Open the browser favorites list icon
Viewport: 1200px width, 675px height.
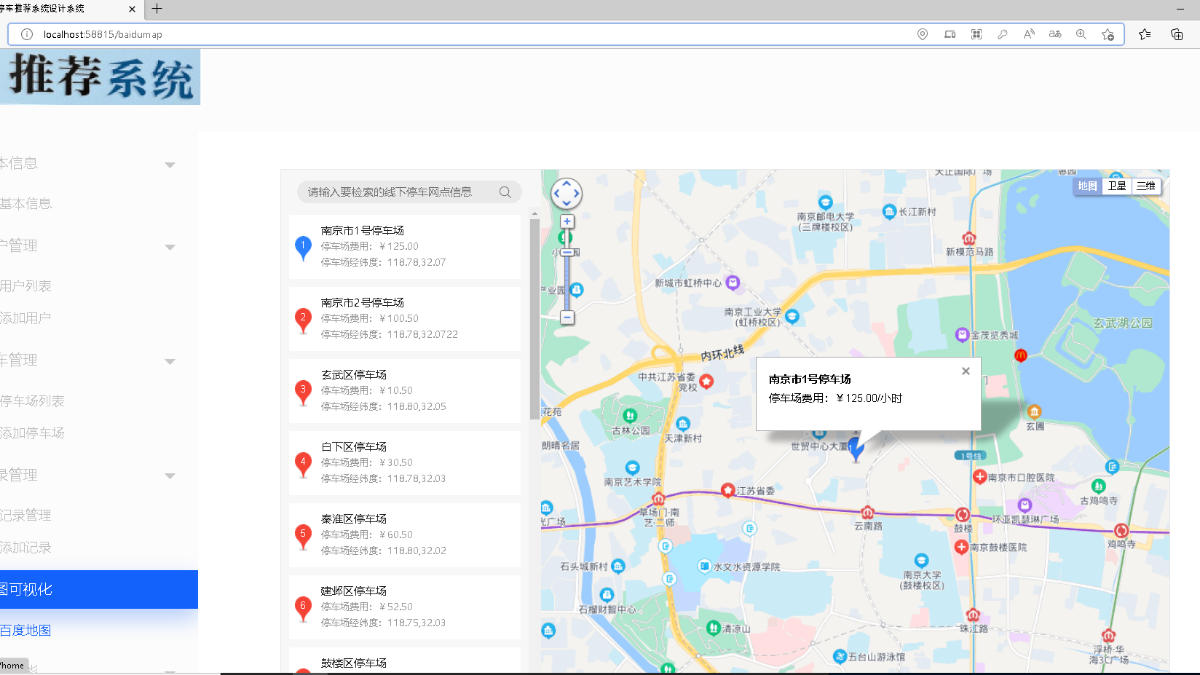pos(1145,34)
